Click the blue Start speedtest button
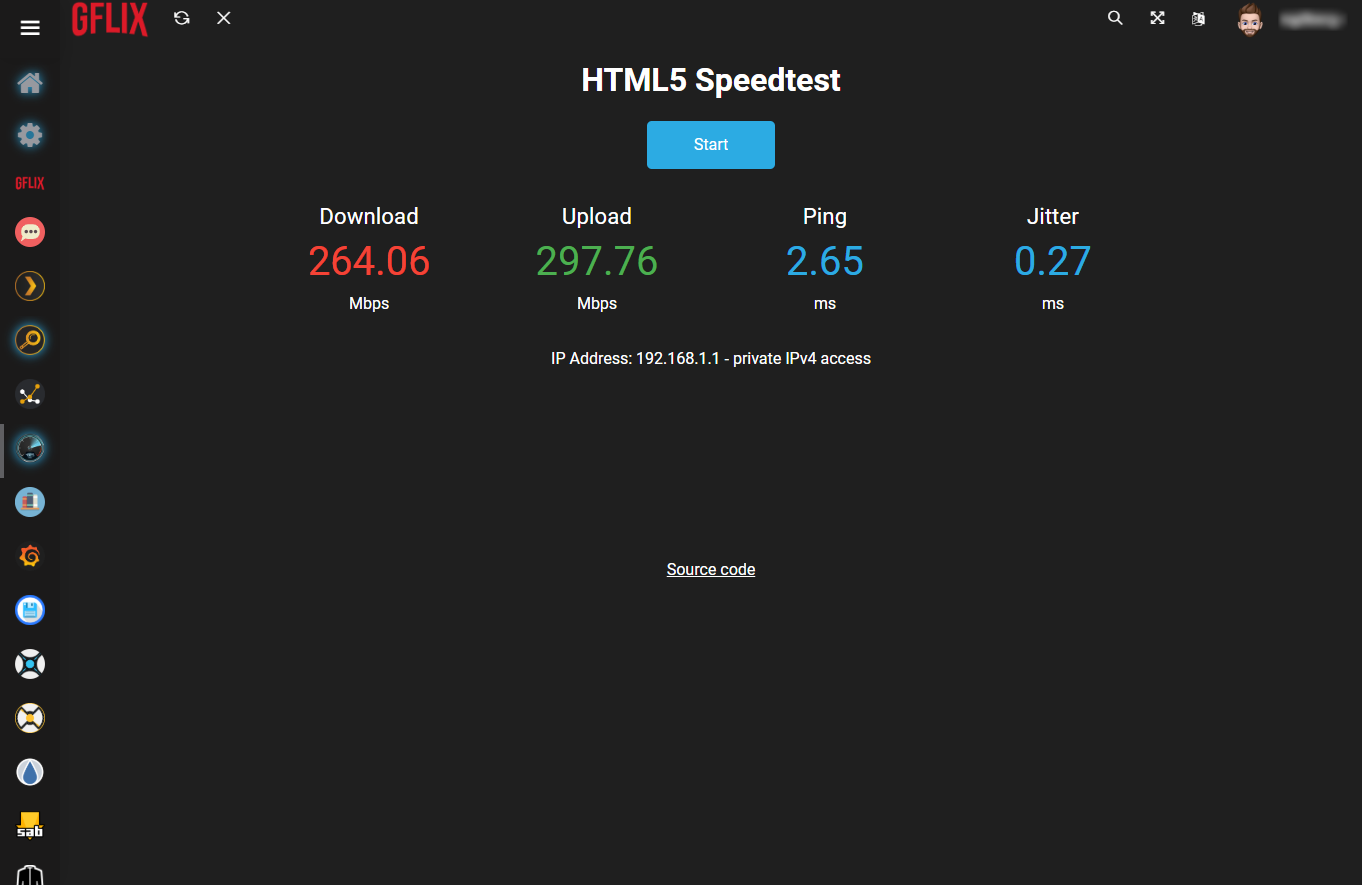The image size is (1362, 885). (710, 145)
